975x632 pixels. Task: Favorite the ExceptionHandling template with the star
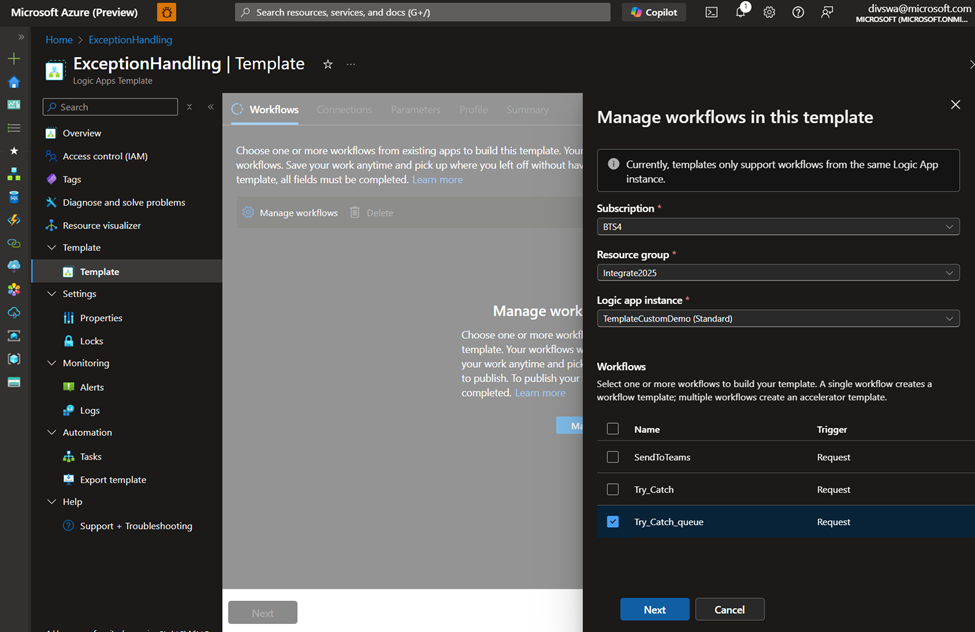[328, 64]
